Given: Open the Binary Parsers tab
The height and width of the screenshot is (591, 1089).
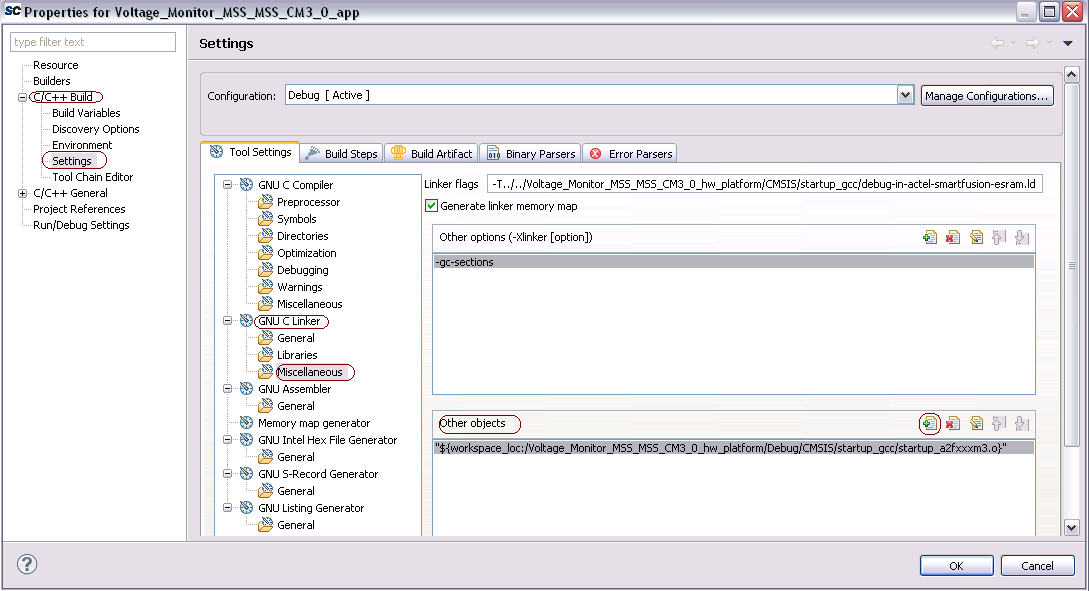Looking at the screenshot, I should click(x=530, y=152).
